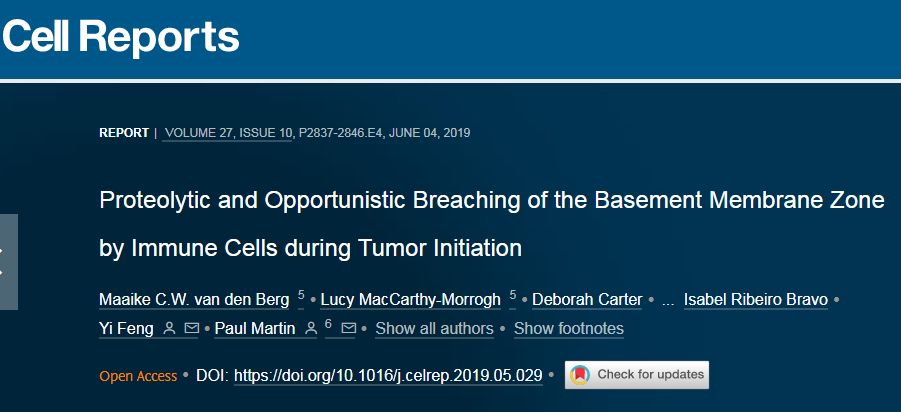Click the envelope icon after Paul Martin's footnote

tap(348, 328)
